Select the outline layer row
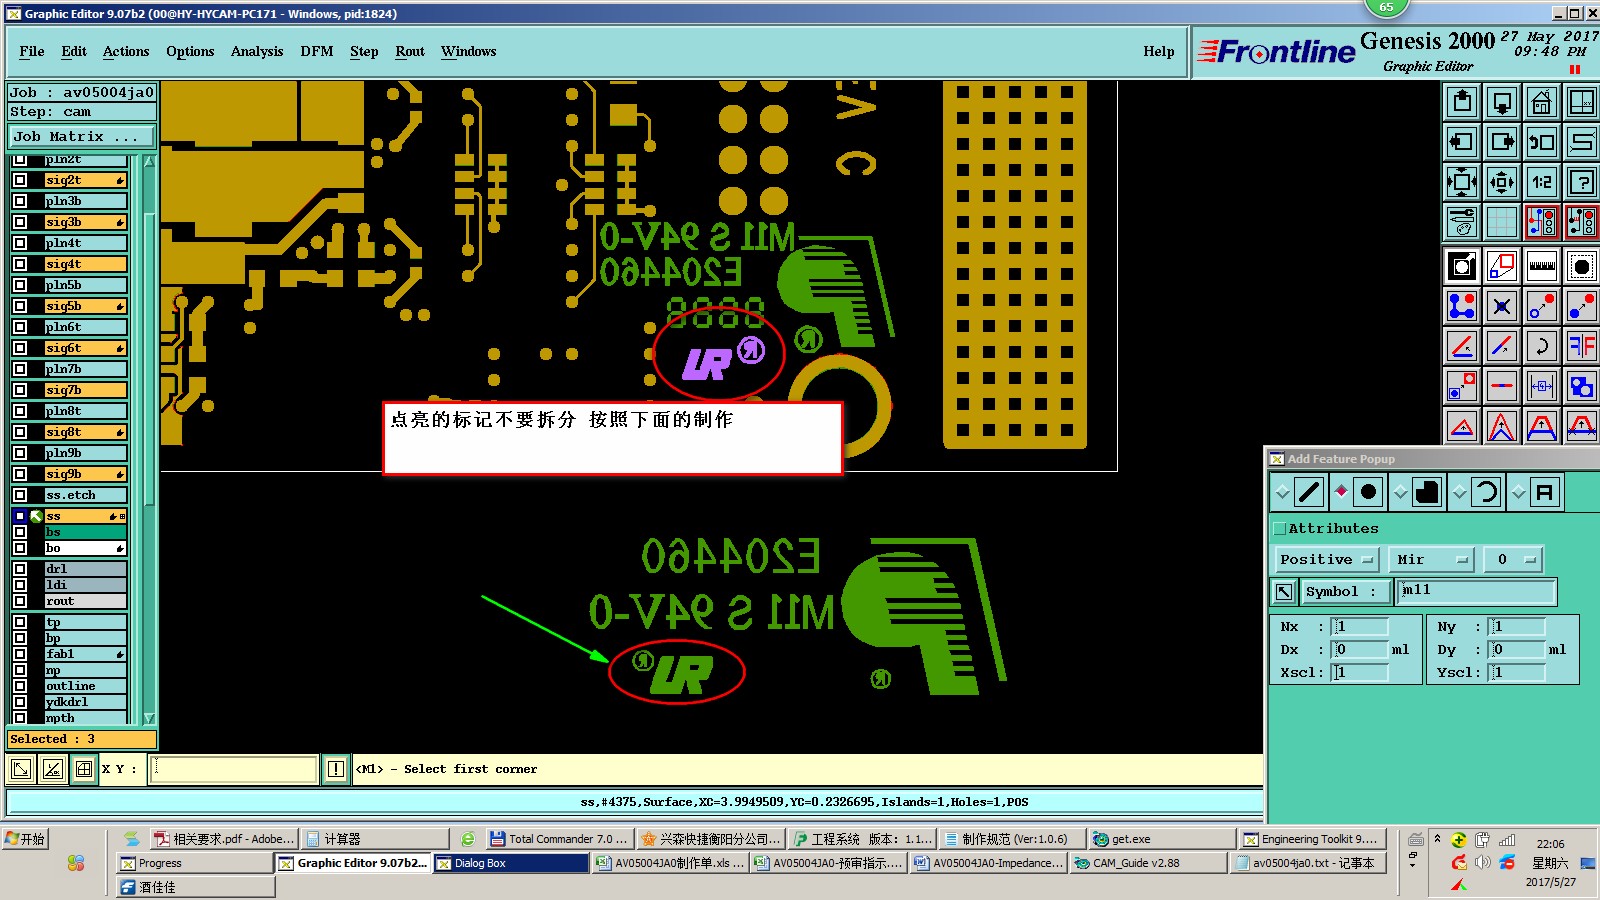The image size is (1600, 900). coord(85,686)
